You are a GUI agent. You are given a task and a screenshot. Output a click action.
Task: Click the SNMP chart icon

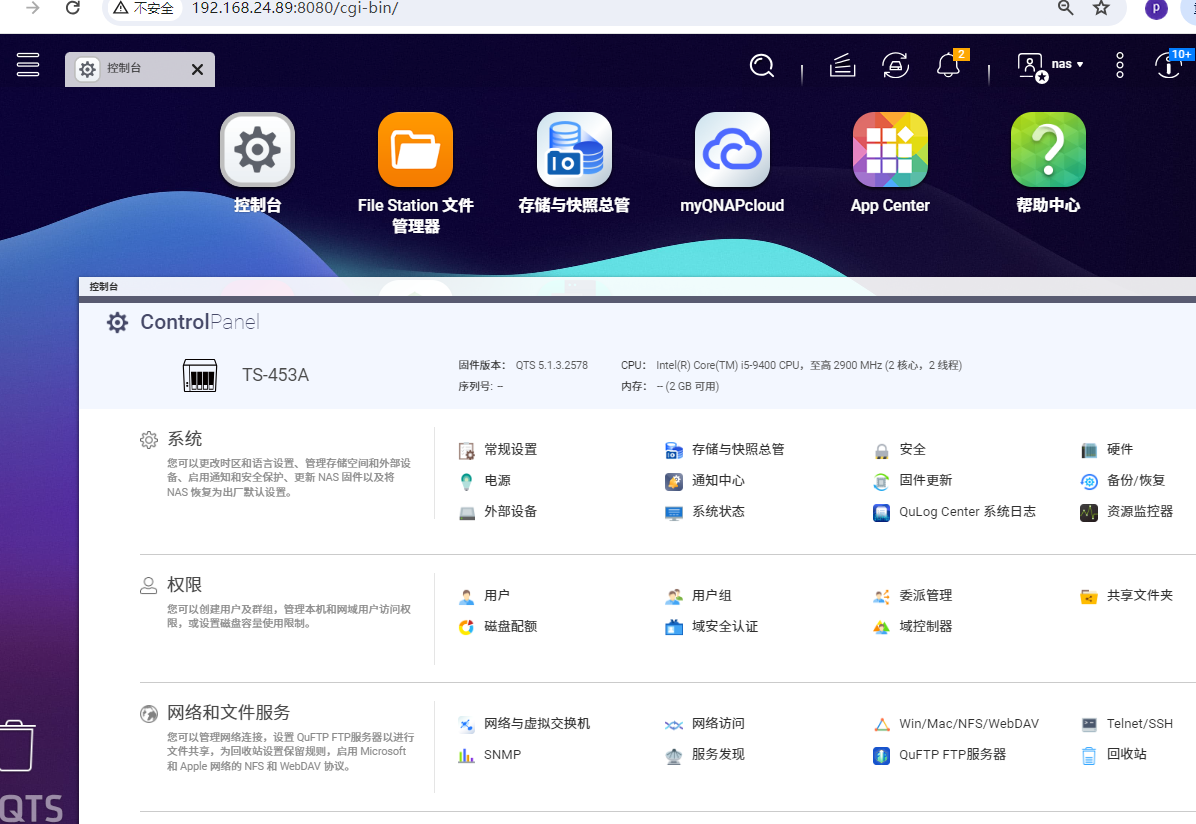(x=467, y=755)
